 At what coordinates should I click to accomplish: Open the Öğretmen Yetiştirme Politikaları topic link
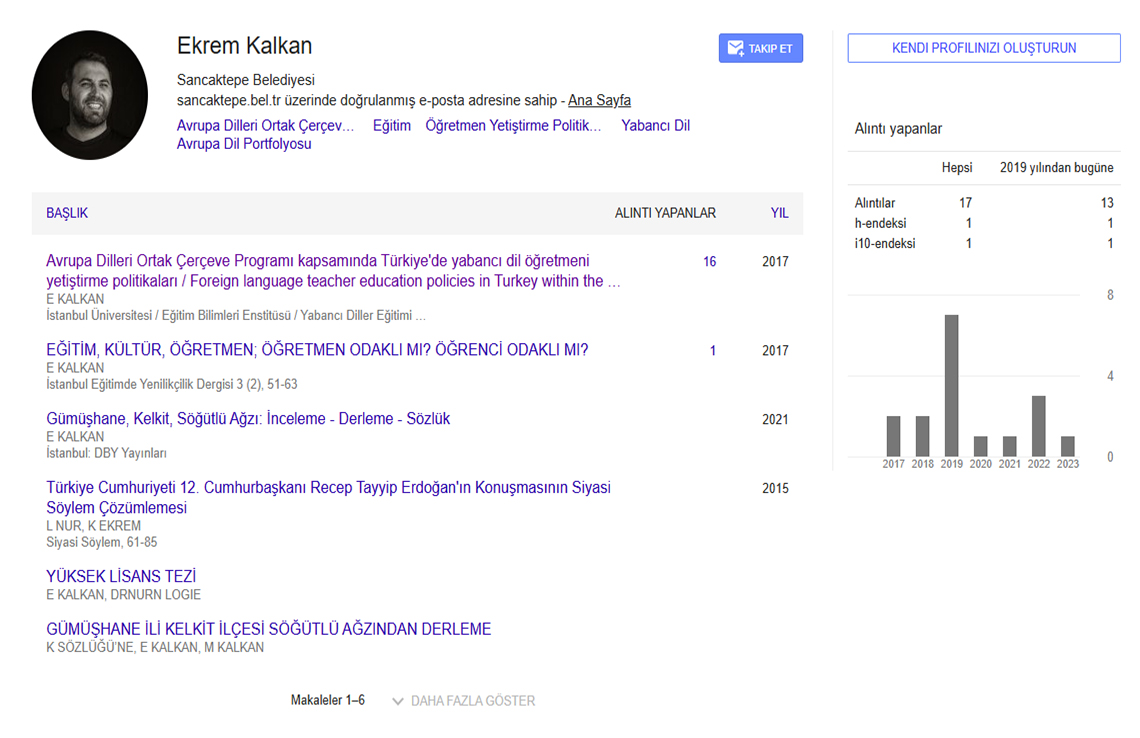513,126
